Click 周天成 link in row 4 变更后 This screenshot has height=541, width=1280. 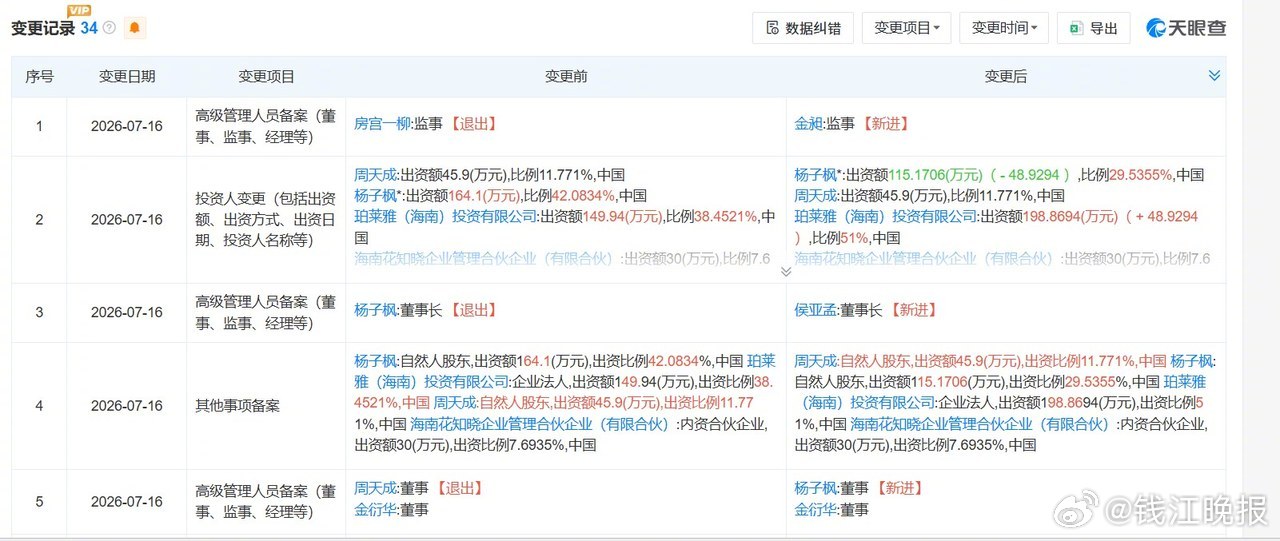[x=816, y=361]
